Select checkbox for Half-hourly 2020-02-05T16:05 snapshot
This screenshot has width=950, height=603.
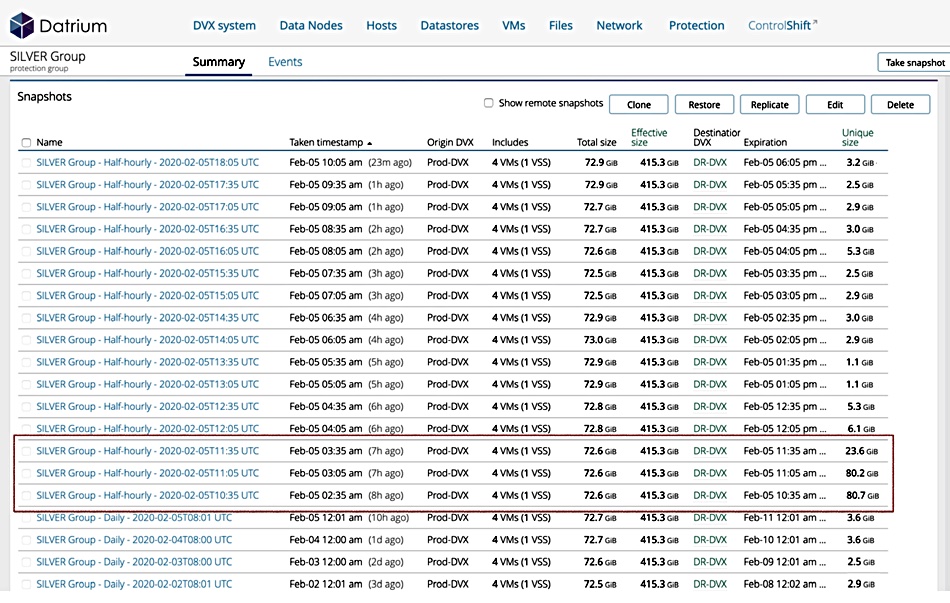(x=26, y=252)
